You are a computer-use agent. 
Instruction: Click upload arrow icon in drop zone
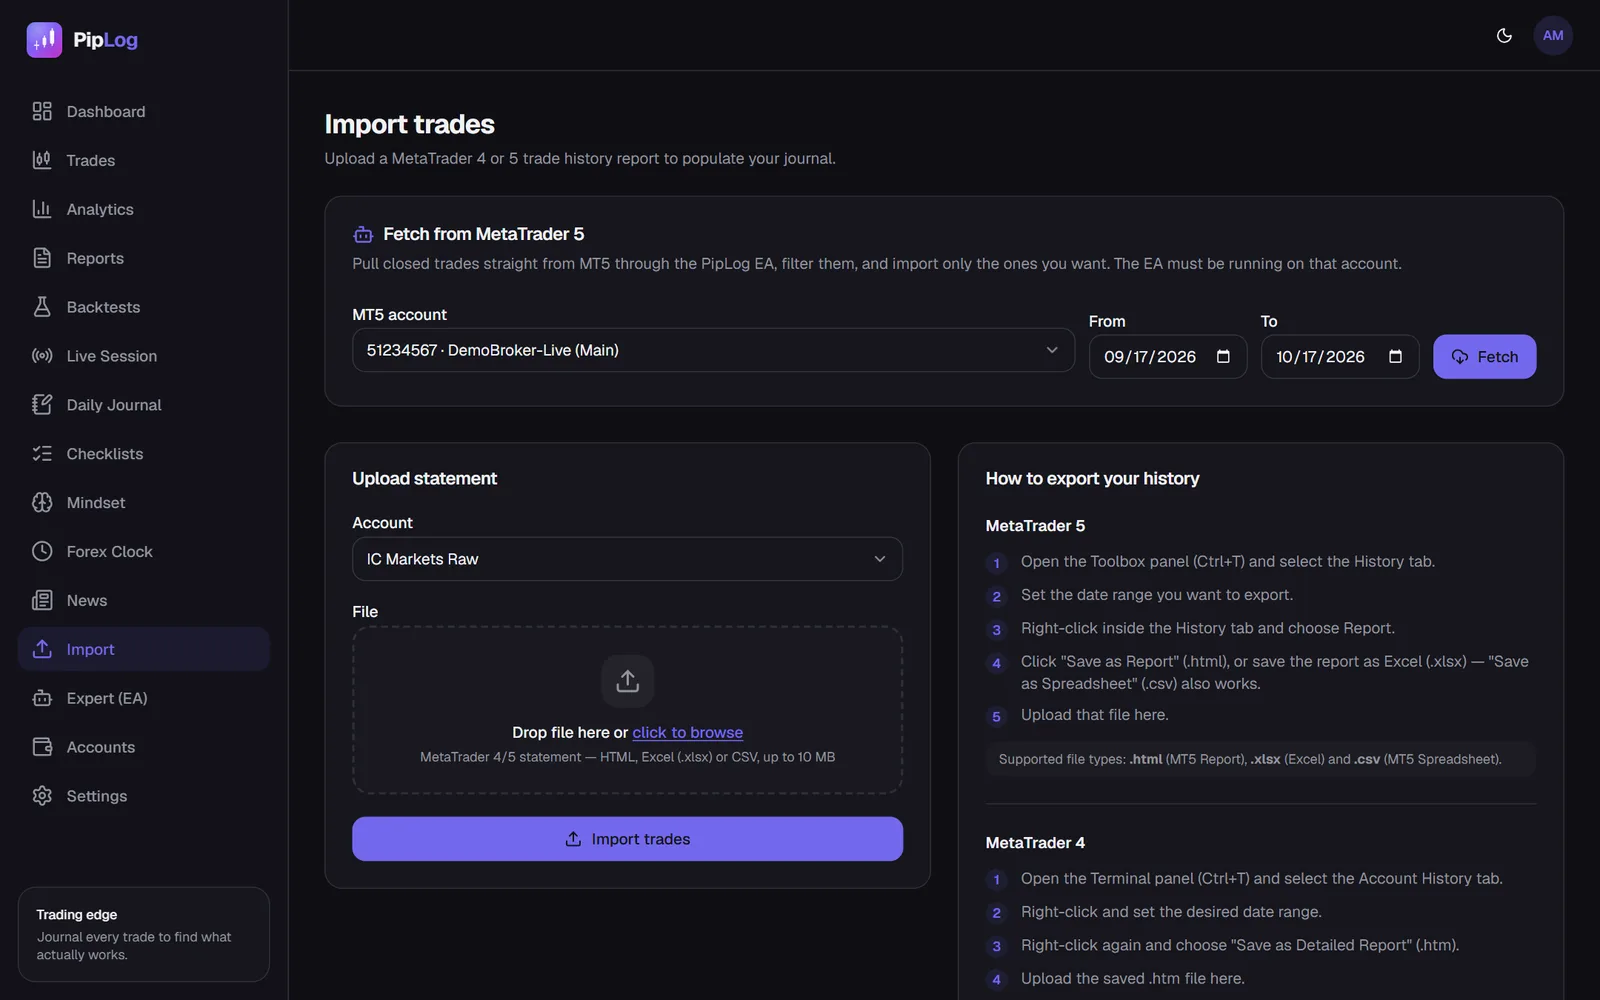(x=628, y=681)
